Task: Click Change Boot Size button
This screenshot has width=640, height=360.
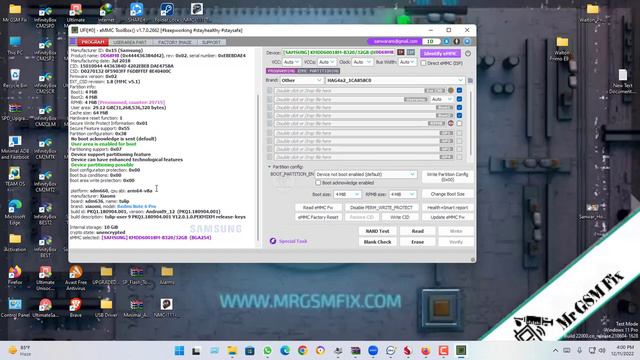Action: click(447, 194)
